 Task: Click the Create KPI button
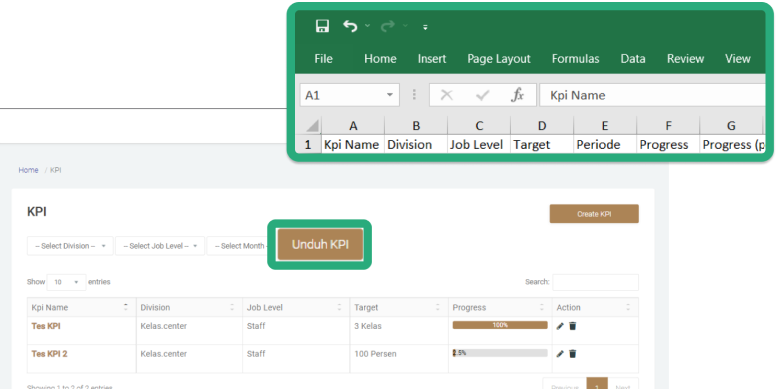pyautogui.click(x=594, y=214)
